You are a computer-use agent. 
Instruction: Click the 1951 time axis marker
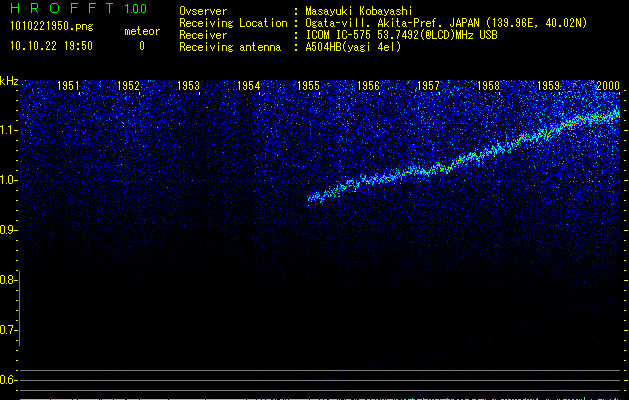tap(68, 85)
